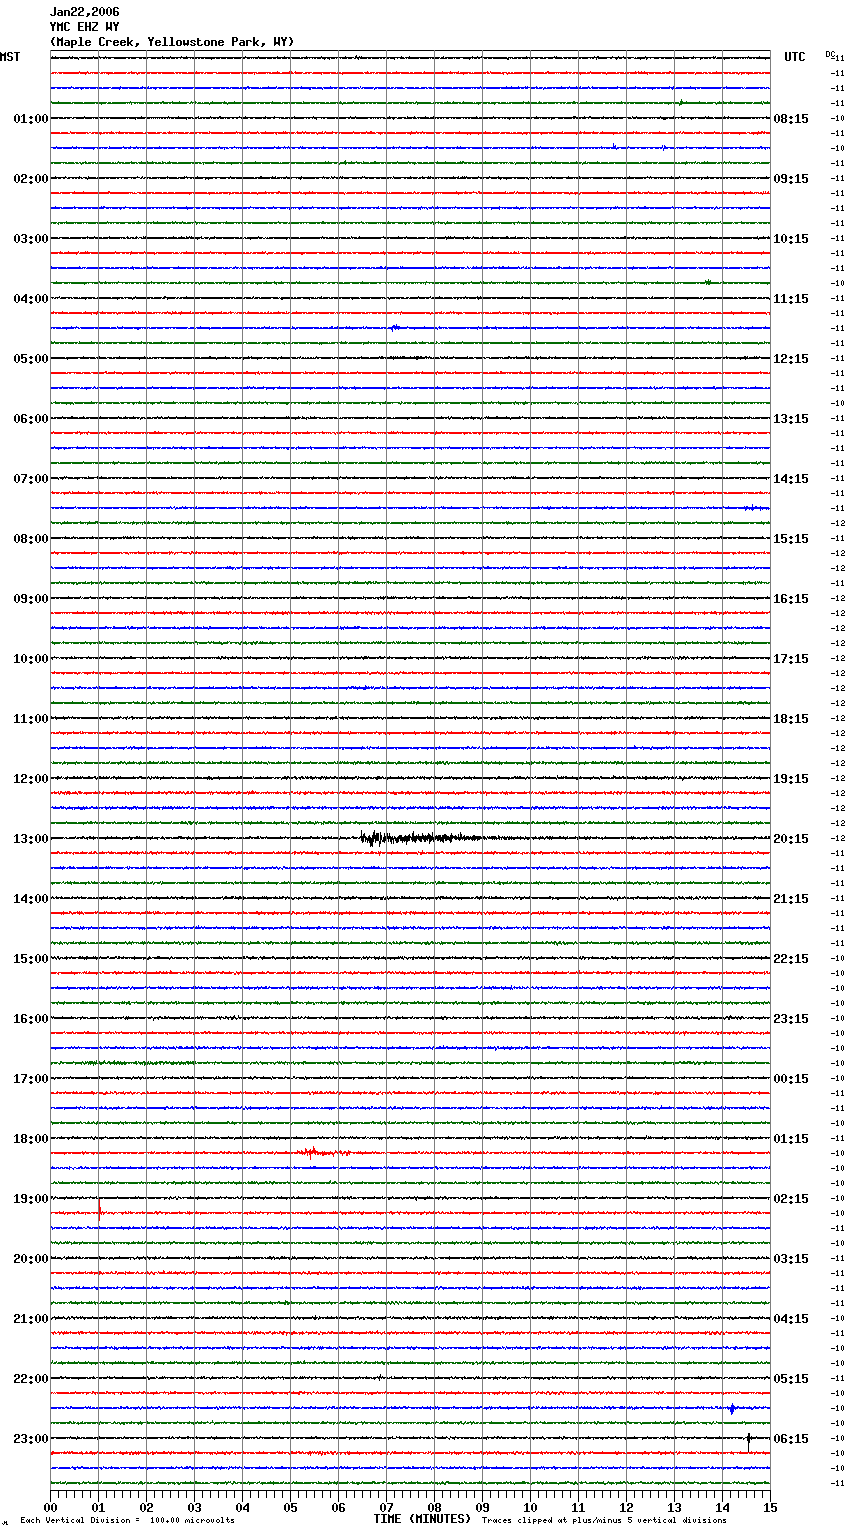Click the DC column header

(x=830, y=54)
